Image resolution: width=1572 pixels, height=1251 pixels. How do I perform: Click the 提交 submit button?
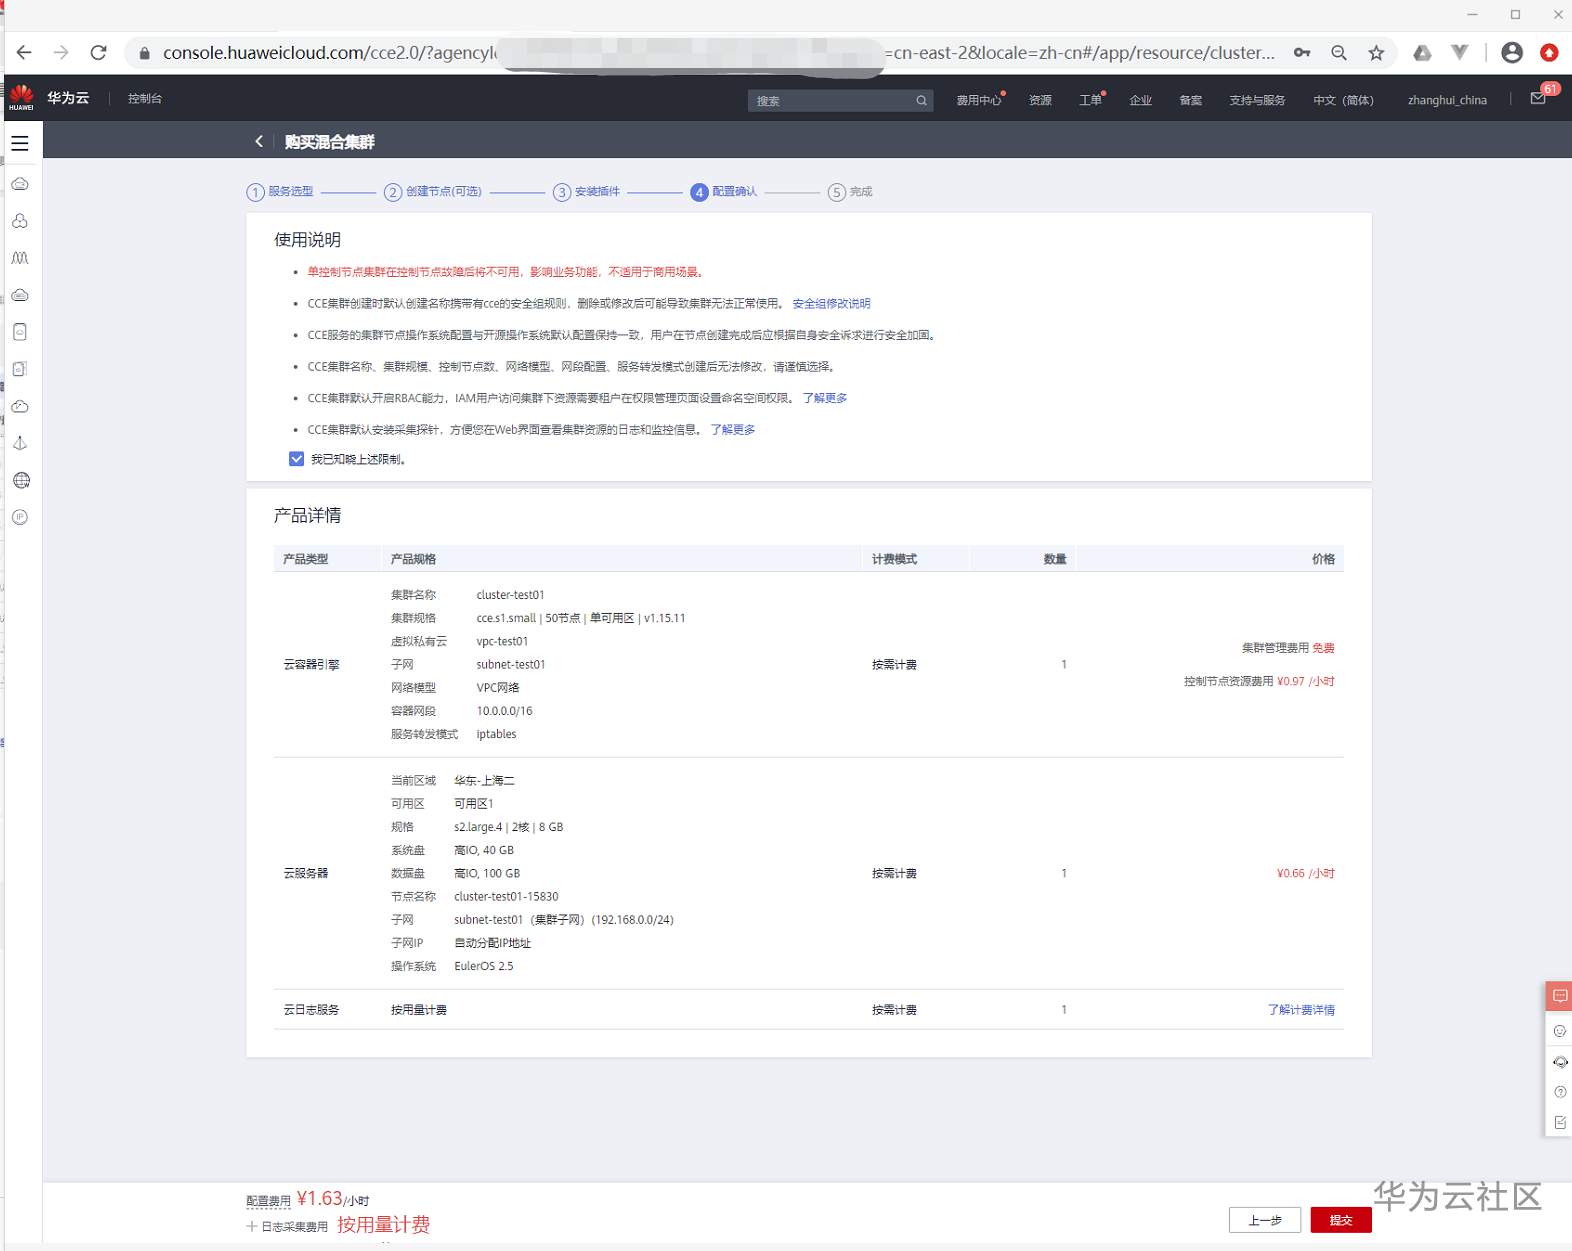click(1341, 1220)
